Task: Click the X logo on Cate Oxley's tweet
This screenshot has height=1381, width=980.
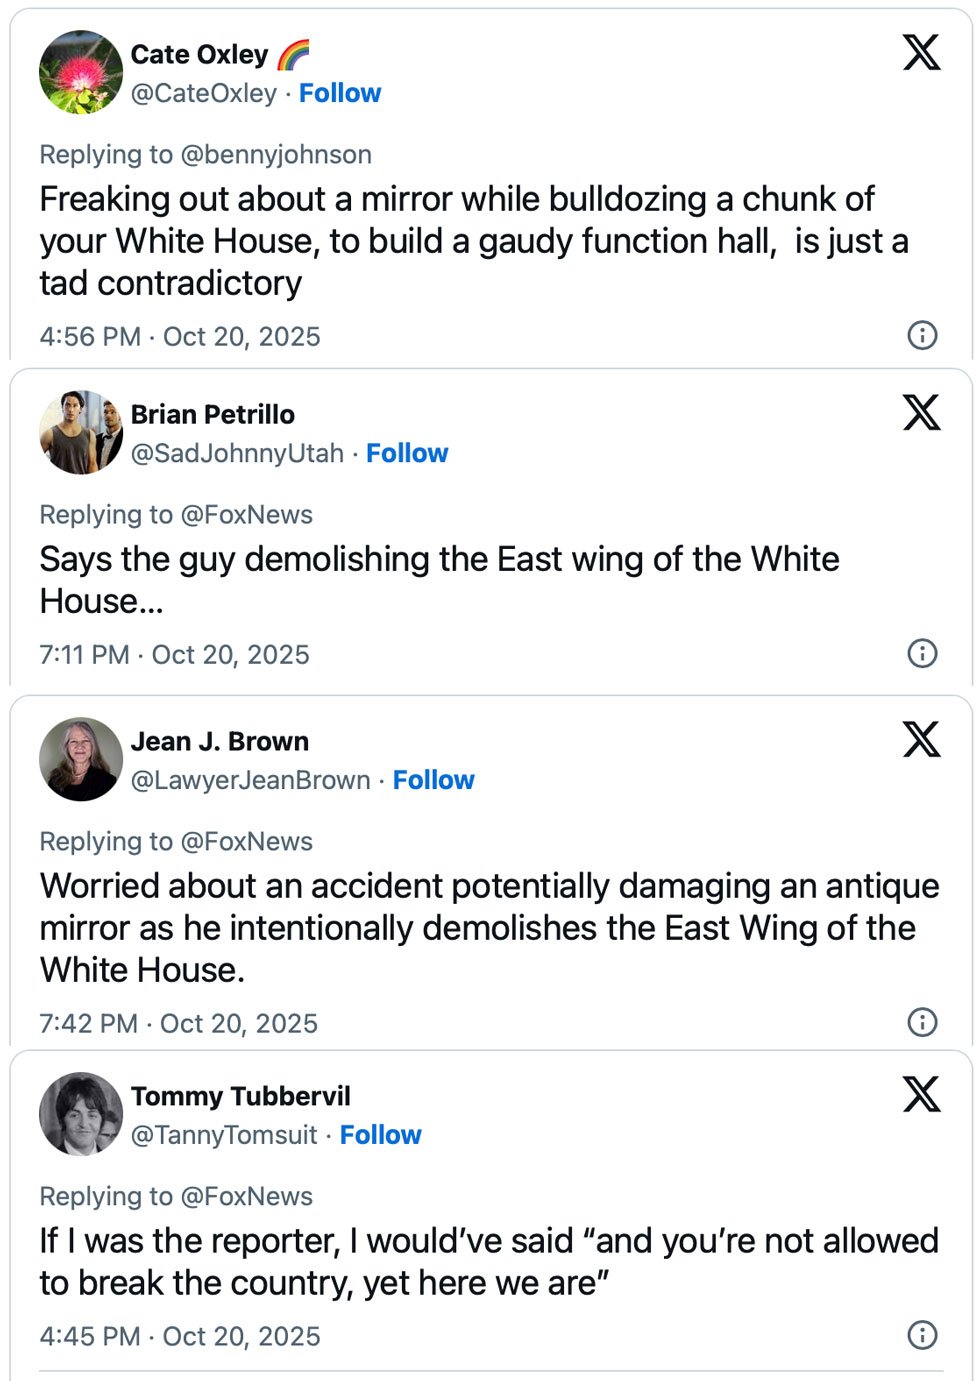Action: [x=921, y=52]
